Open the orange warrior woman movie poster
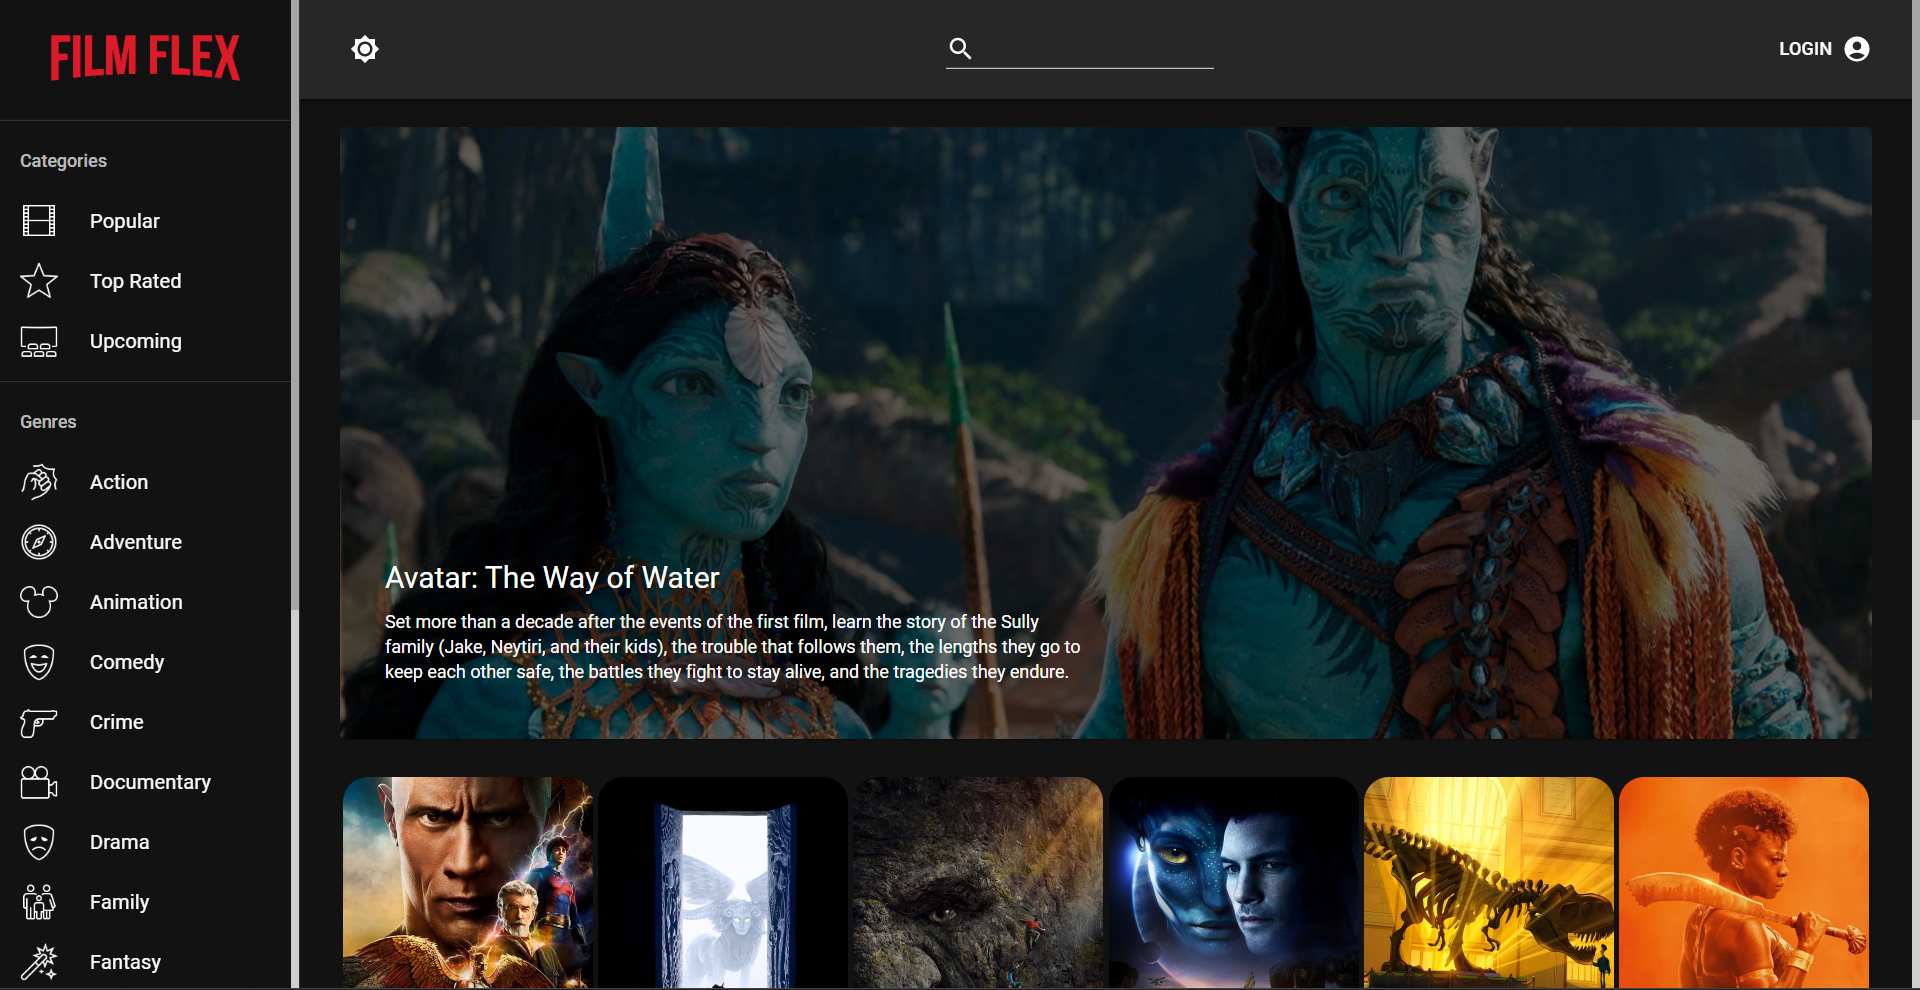The width and height of the screenshot is (1920, 990). coord(1744,883)
